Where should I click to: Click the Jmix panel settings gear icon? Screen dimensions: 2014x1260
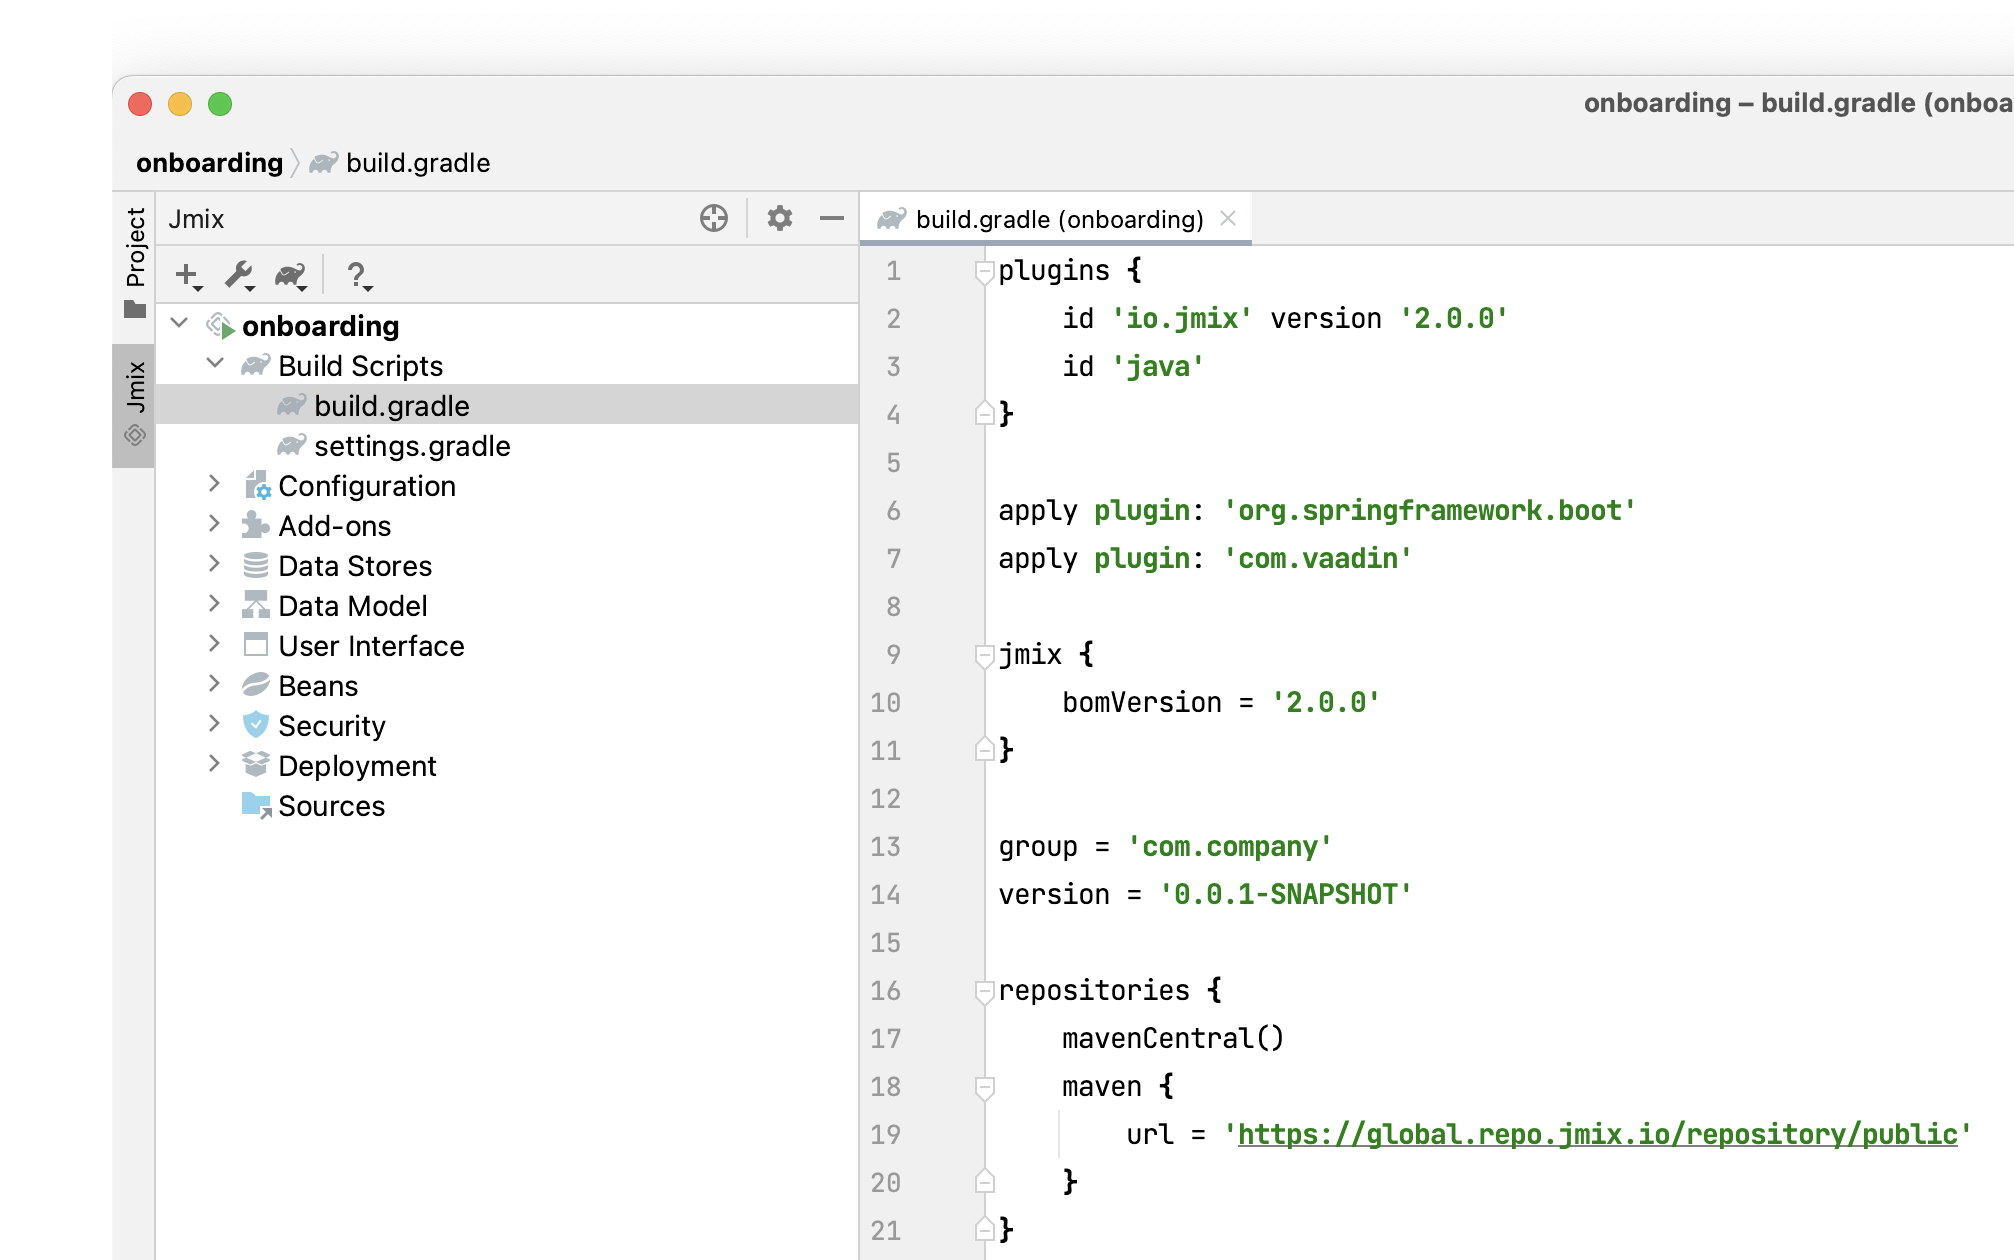tap(781, 218)
